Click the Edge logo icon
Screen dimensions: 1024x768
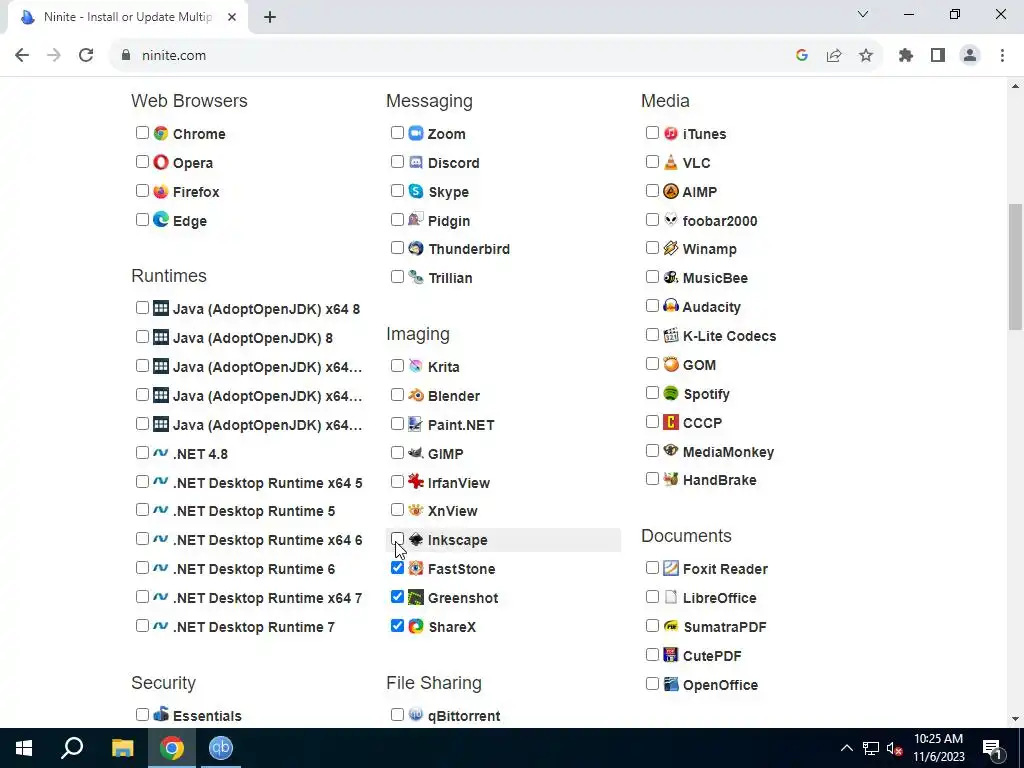(161, 220)
